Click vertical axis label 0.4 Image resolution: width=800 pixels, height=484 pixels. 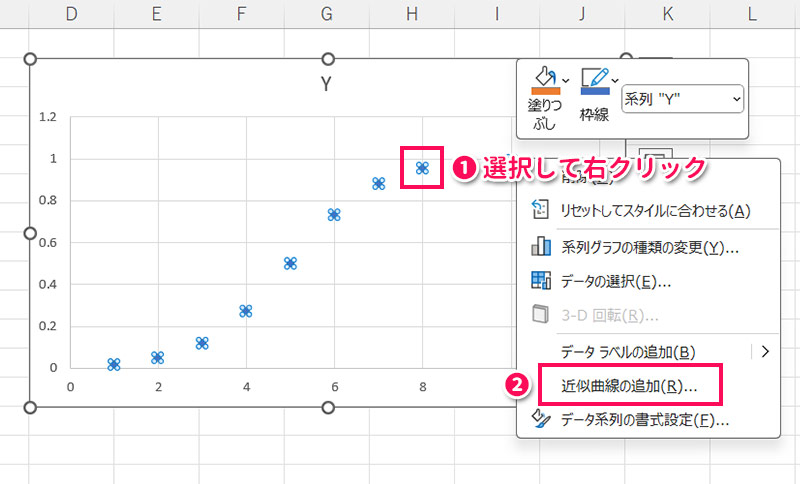pyautogui.click(x=48, y=284)
